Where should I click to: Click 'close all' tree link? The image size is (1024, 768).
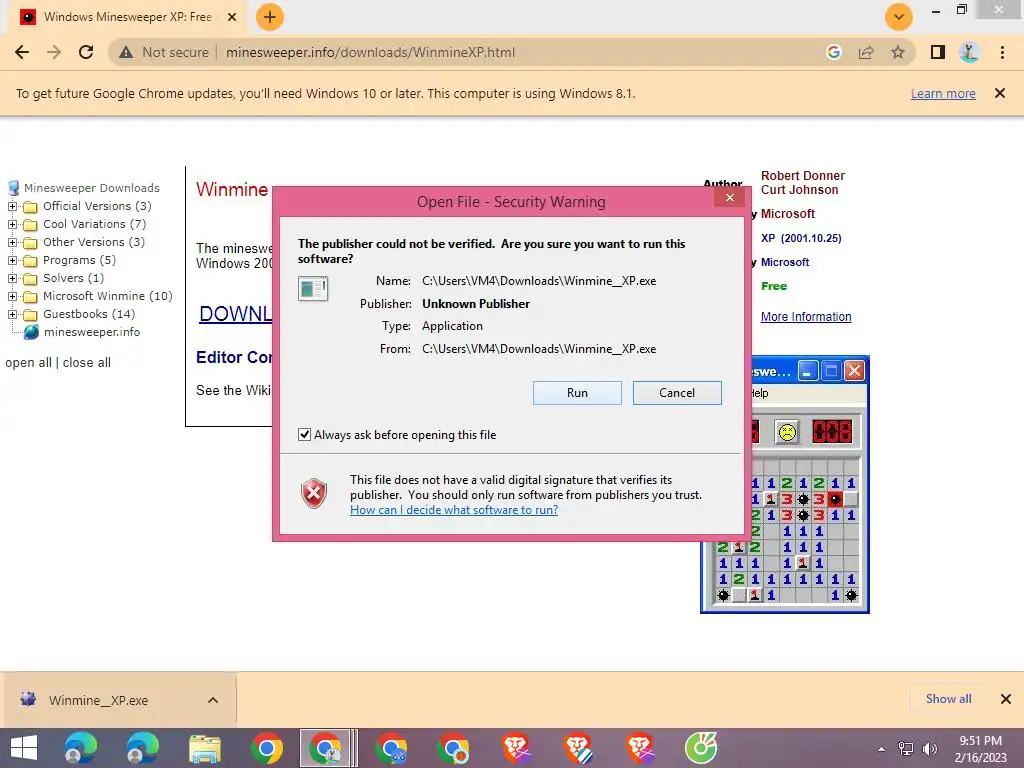click(x=86, y=362)
